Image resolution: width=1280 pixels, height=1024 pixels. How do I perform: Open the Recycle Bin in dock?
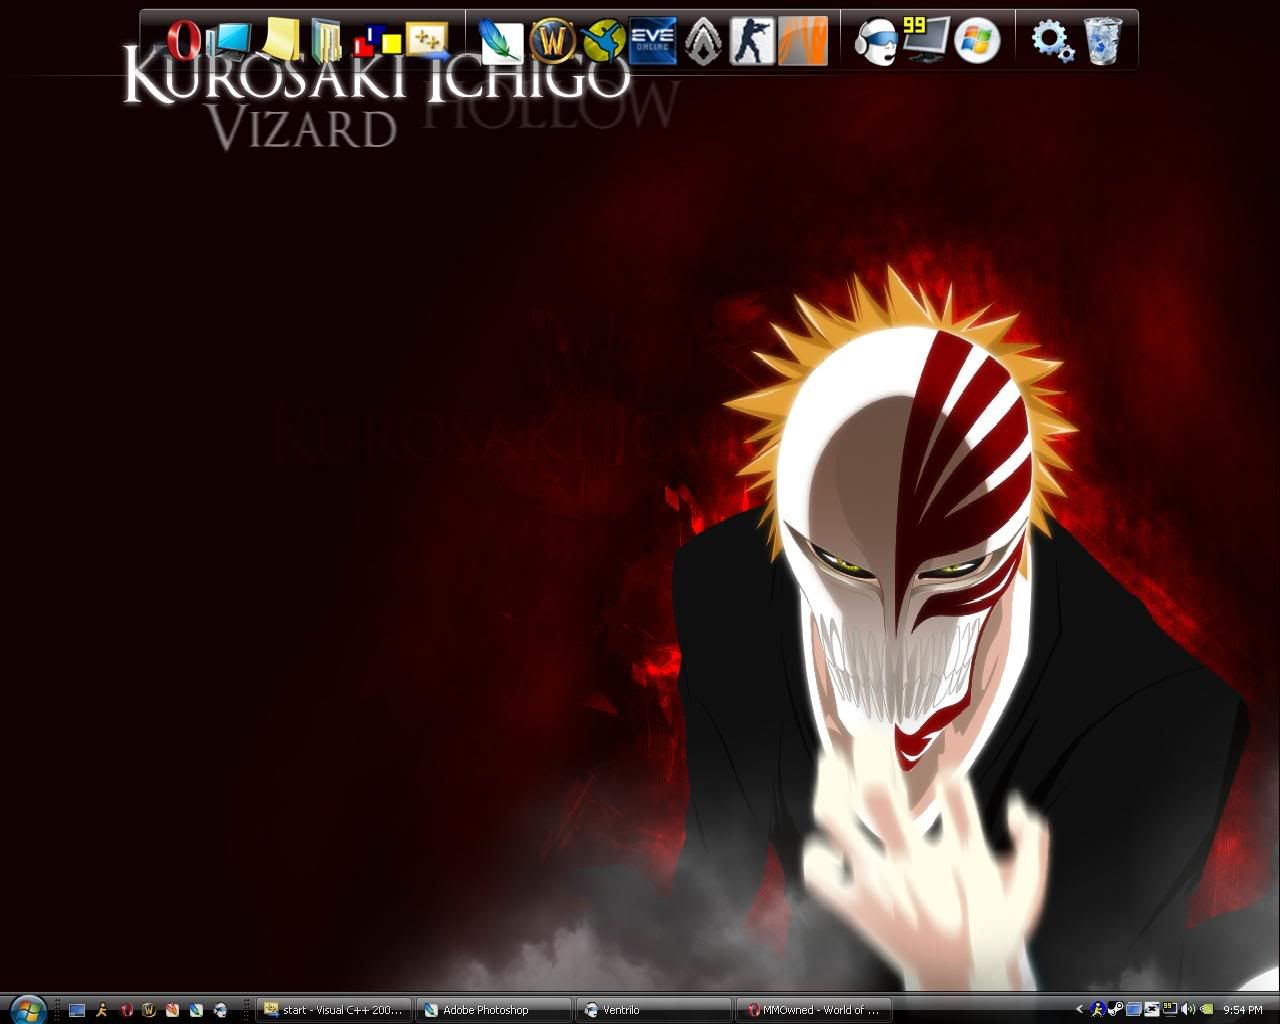pyautogui.click(x=1103, y=42)
